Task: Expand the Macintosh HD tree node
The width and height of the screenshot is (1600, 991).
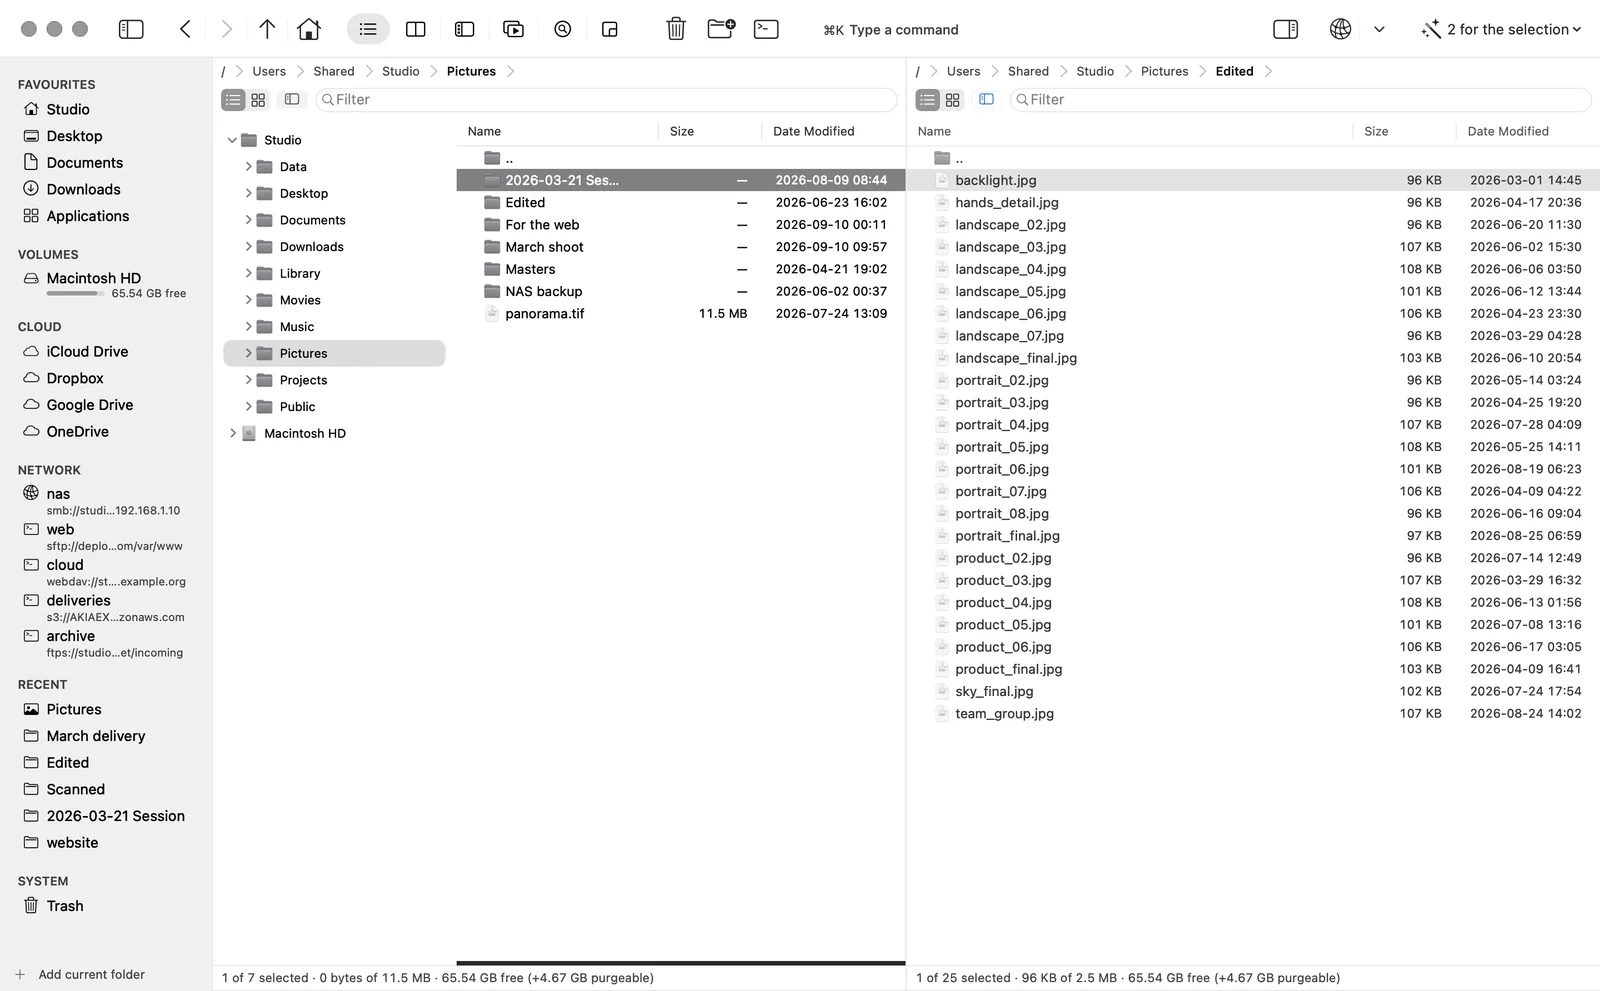Action: [x=232, y=433]
